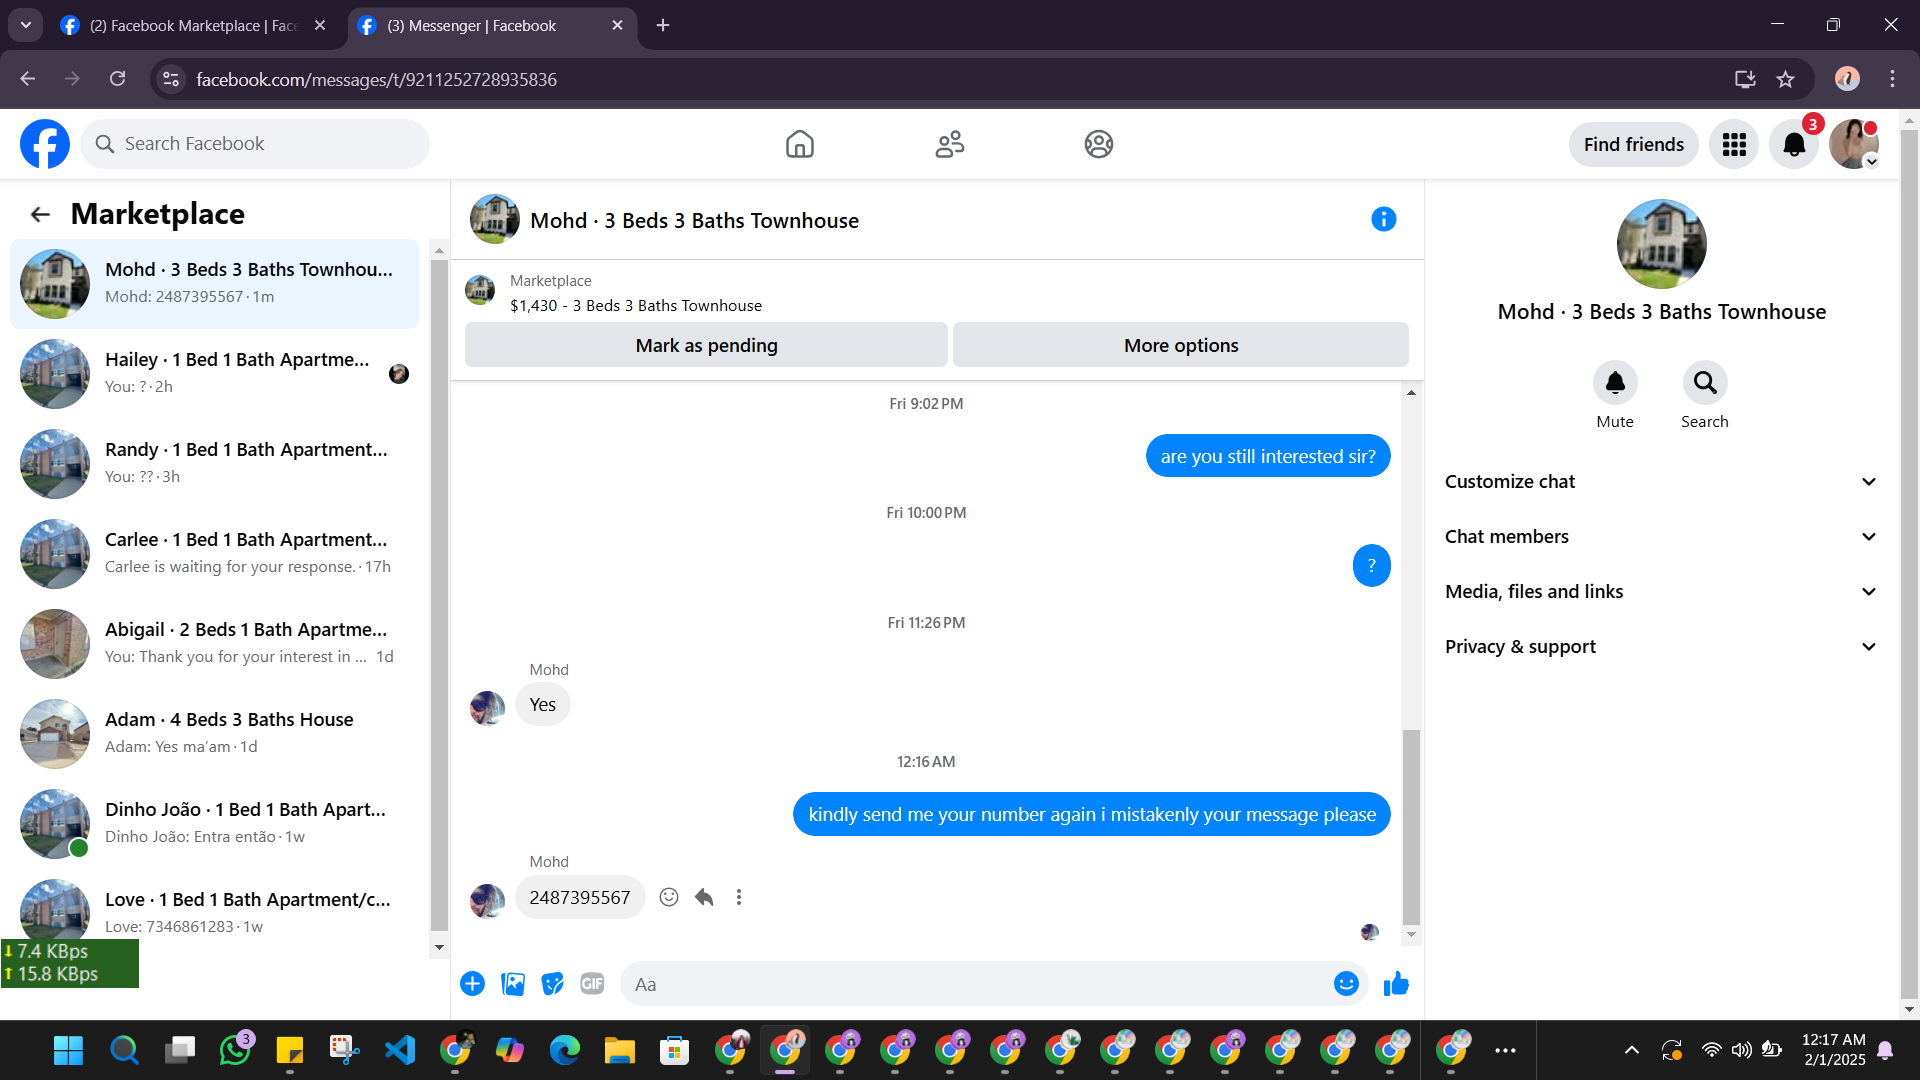Open the Groups icon in top navigation
Screen dimensions: 1920x1080
[1098, 144]
